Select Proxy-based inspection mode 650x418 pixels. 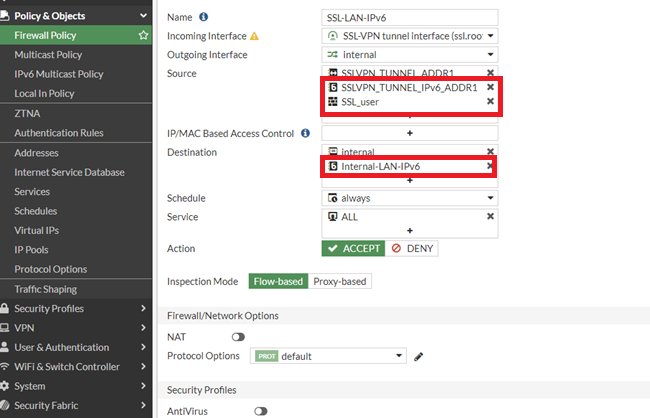tap(340, 281)
